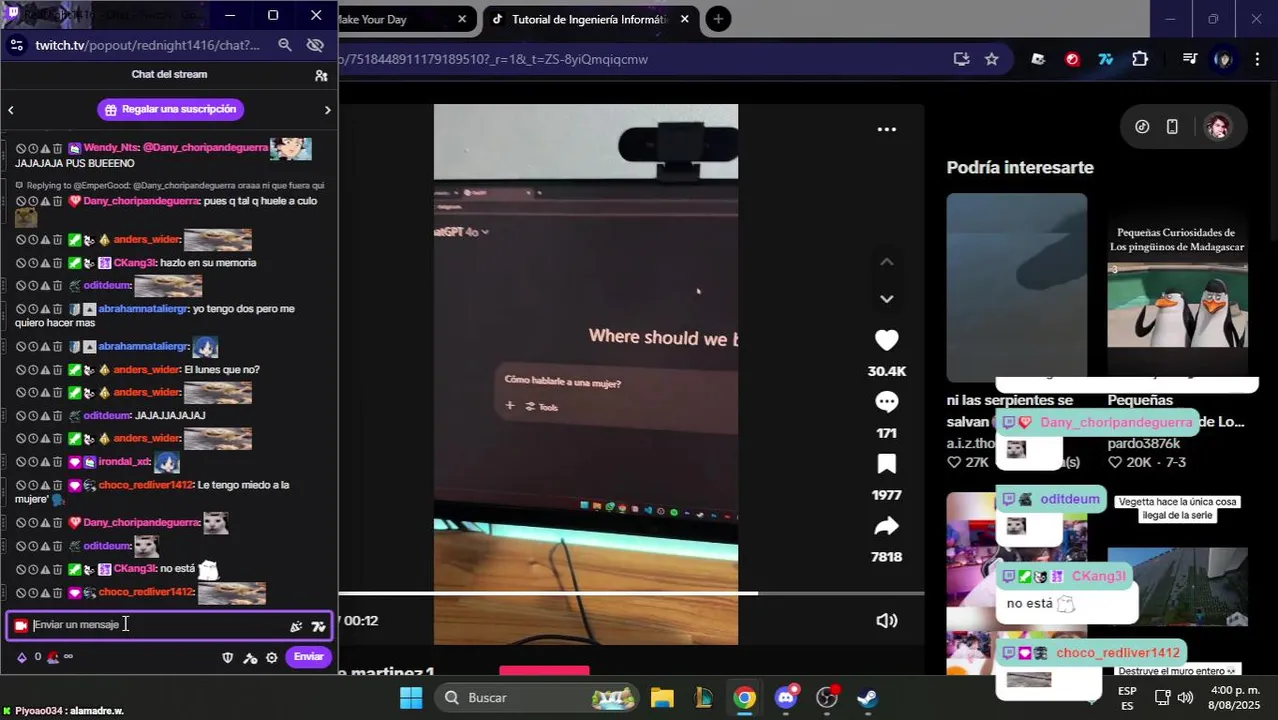Click the 7TV extension icon in Chrome toolbar
Screen dimensions: 1278x720
tap(1106, 59)
